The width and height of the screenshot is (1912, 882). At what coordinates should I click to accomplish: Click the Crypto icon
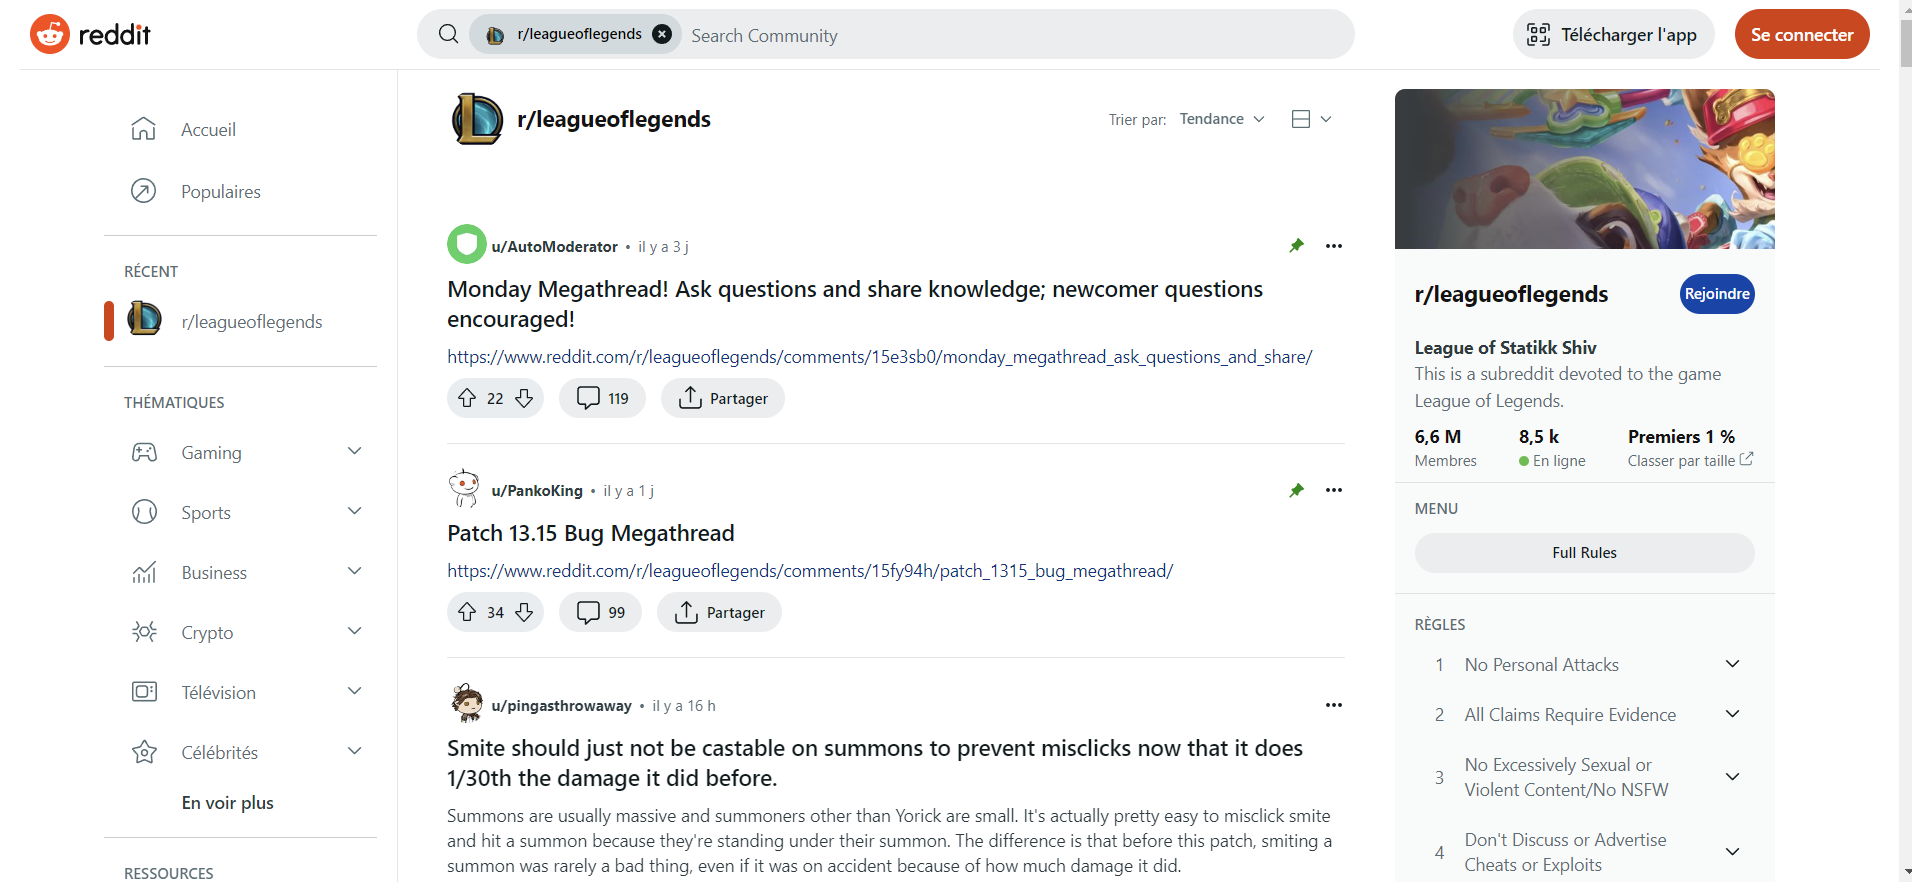pyautogui.click(x=144, y=632)
